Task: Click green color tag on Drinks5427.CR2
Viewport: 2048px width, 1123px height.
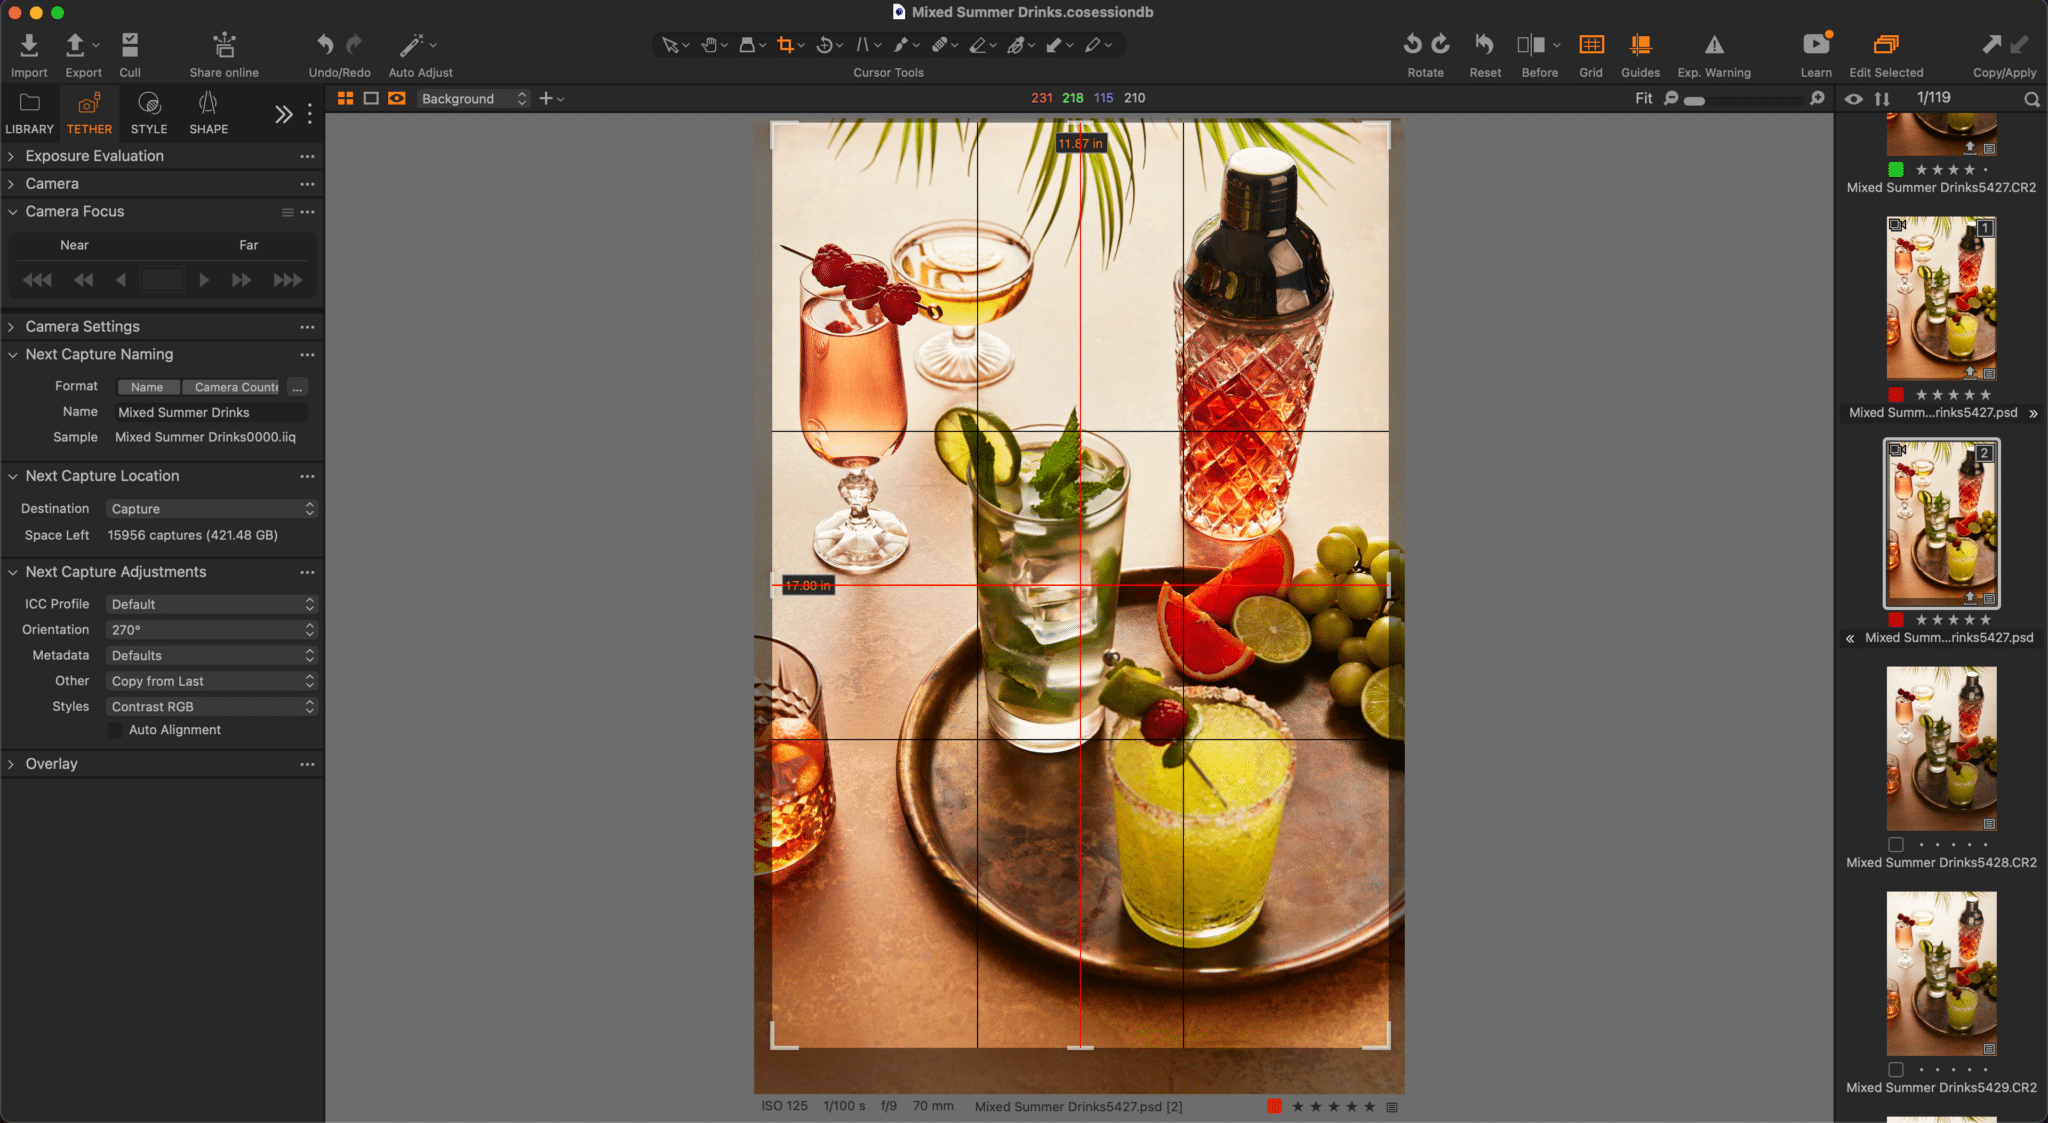Action: click(x=1895, y=169)
